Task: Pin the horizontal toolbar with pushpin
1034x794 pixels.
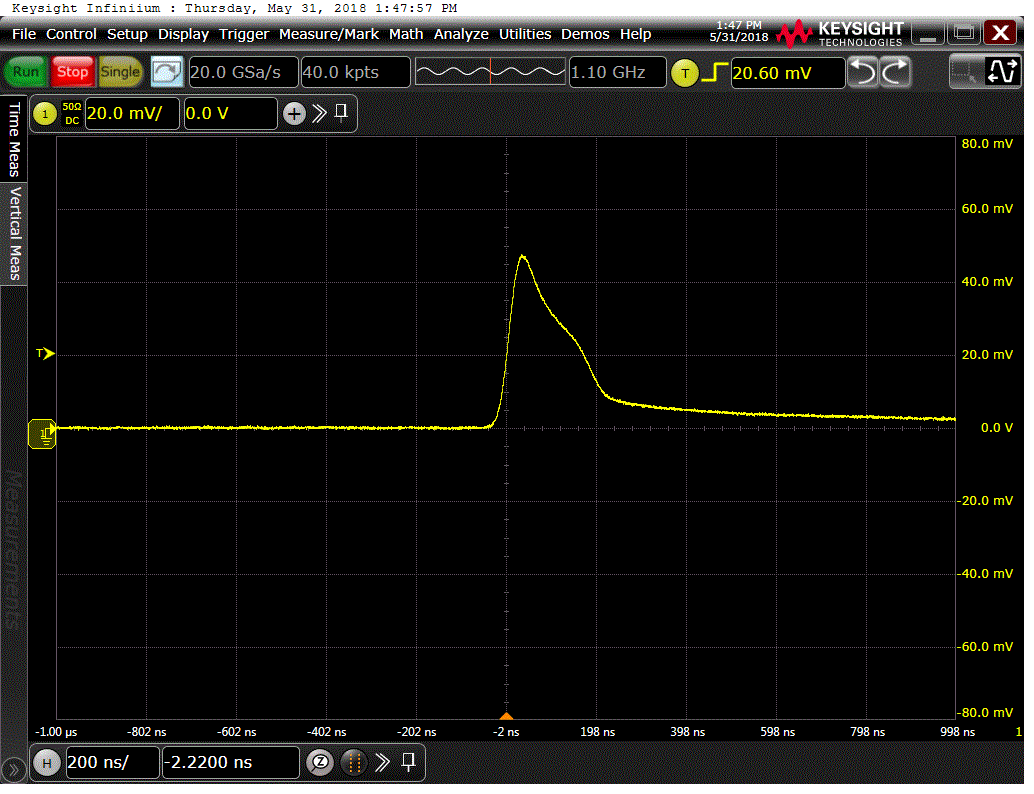Action: tap(408, 763)
